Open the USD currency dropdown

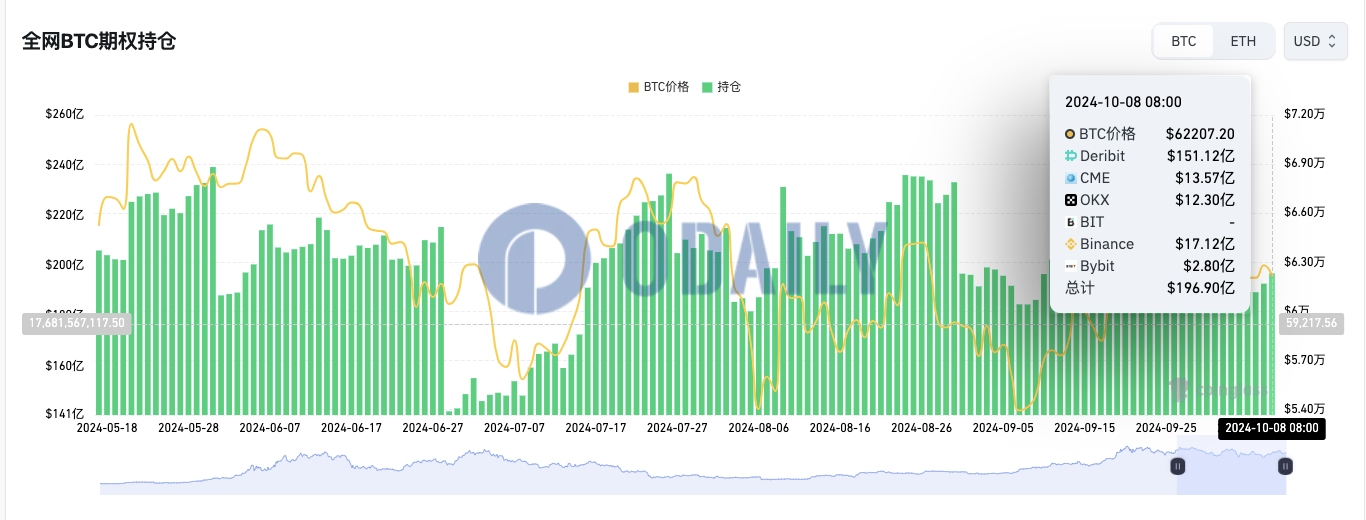click(1315, 41)
